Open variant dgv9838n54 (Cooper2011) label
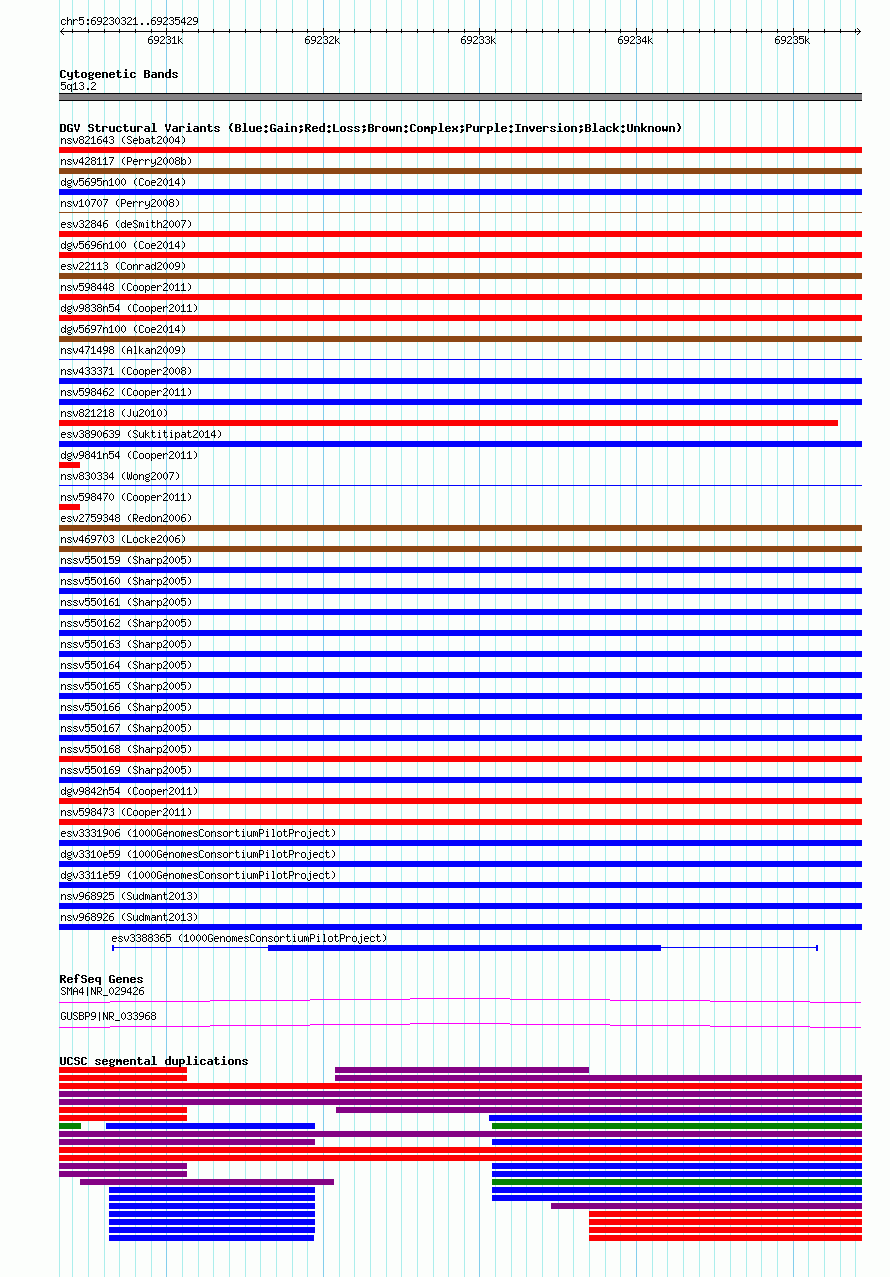This screenshot has height=1277, width=890. (129, 308)
